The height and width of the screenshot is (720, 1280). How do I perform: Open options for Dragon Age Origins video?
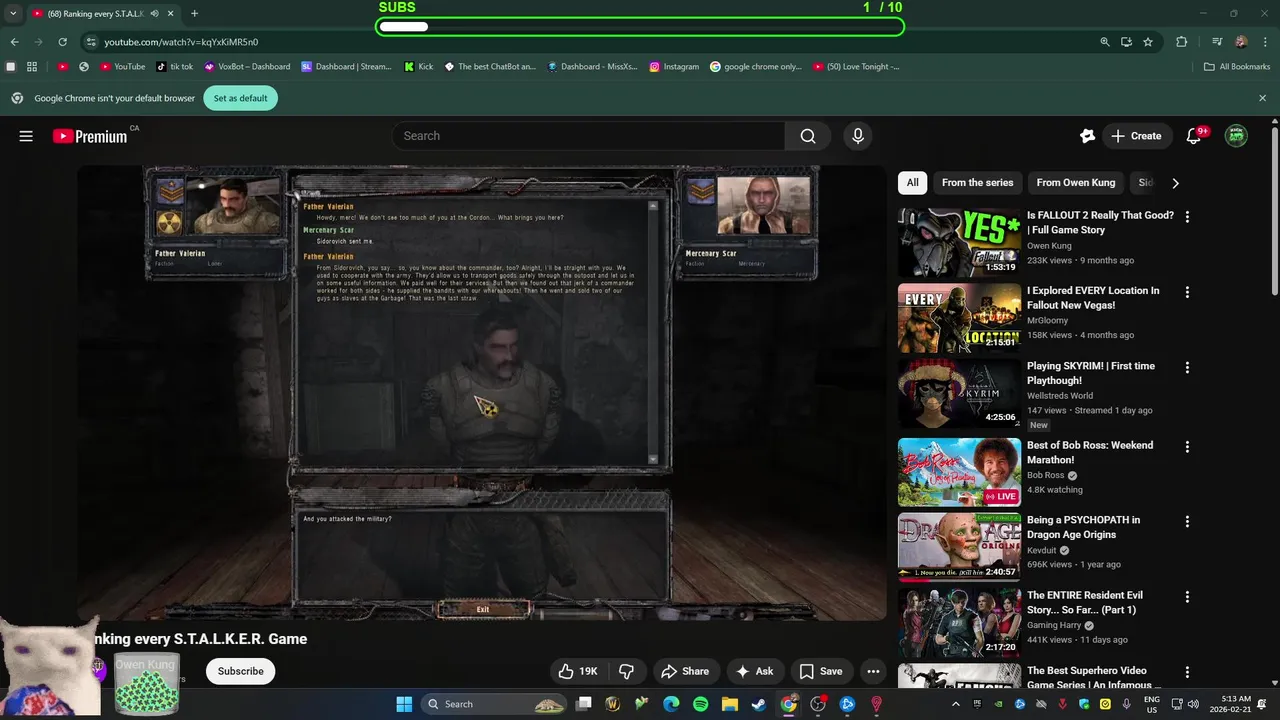pos(1187,521)
